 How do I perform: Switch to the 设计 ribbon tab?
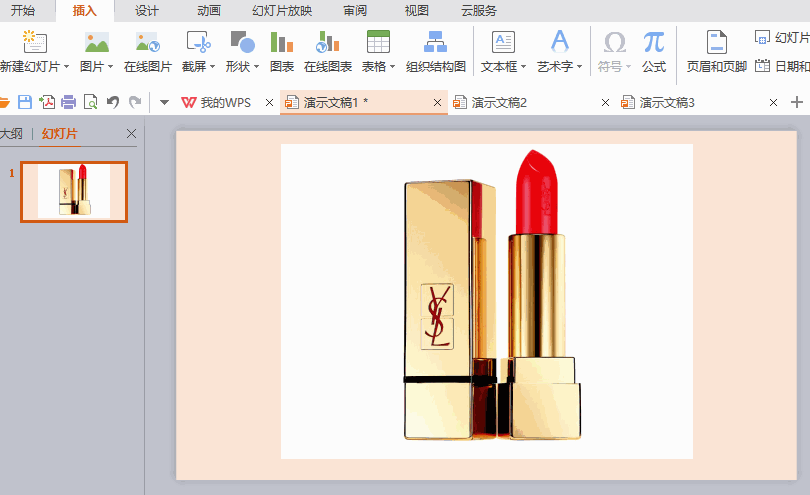pos(147,10)
